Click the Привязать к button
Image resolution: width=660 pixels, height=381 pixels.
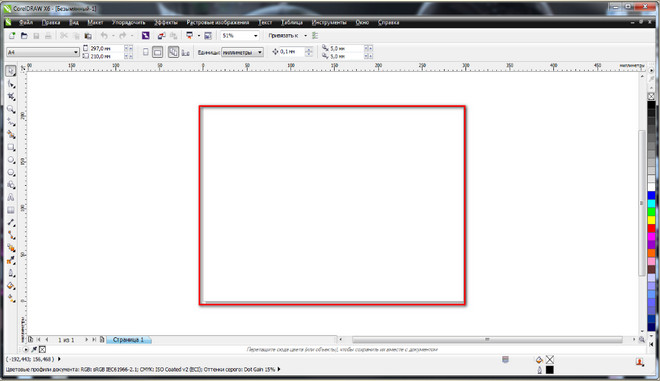click(283, 36)
